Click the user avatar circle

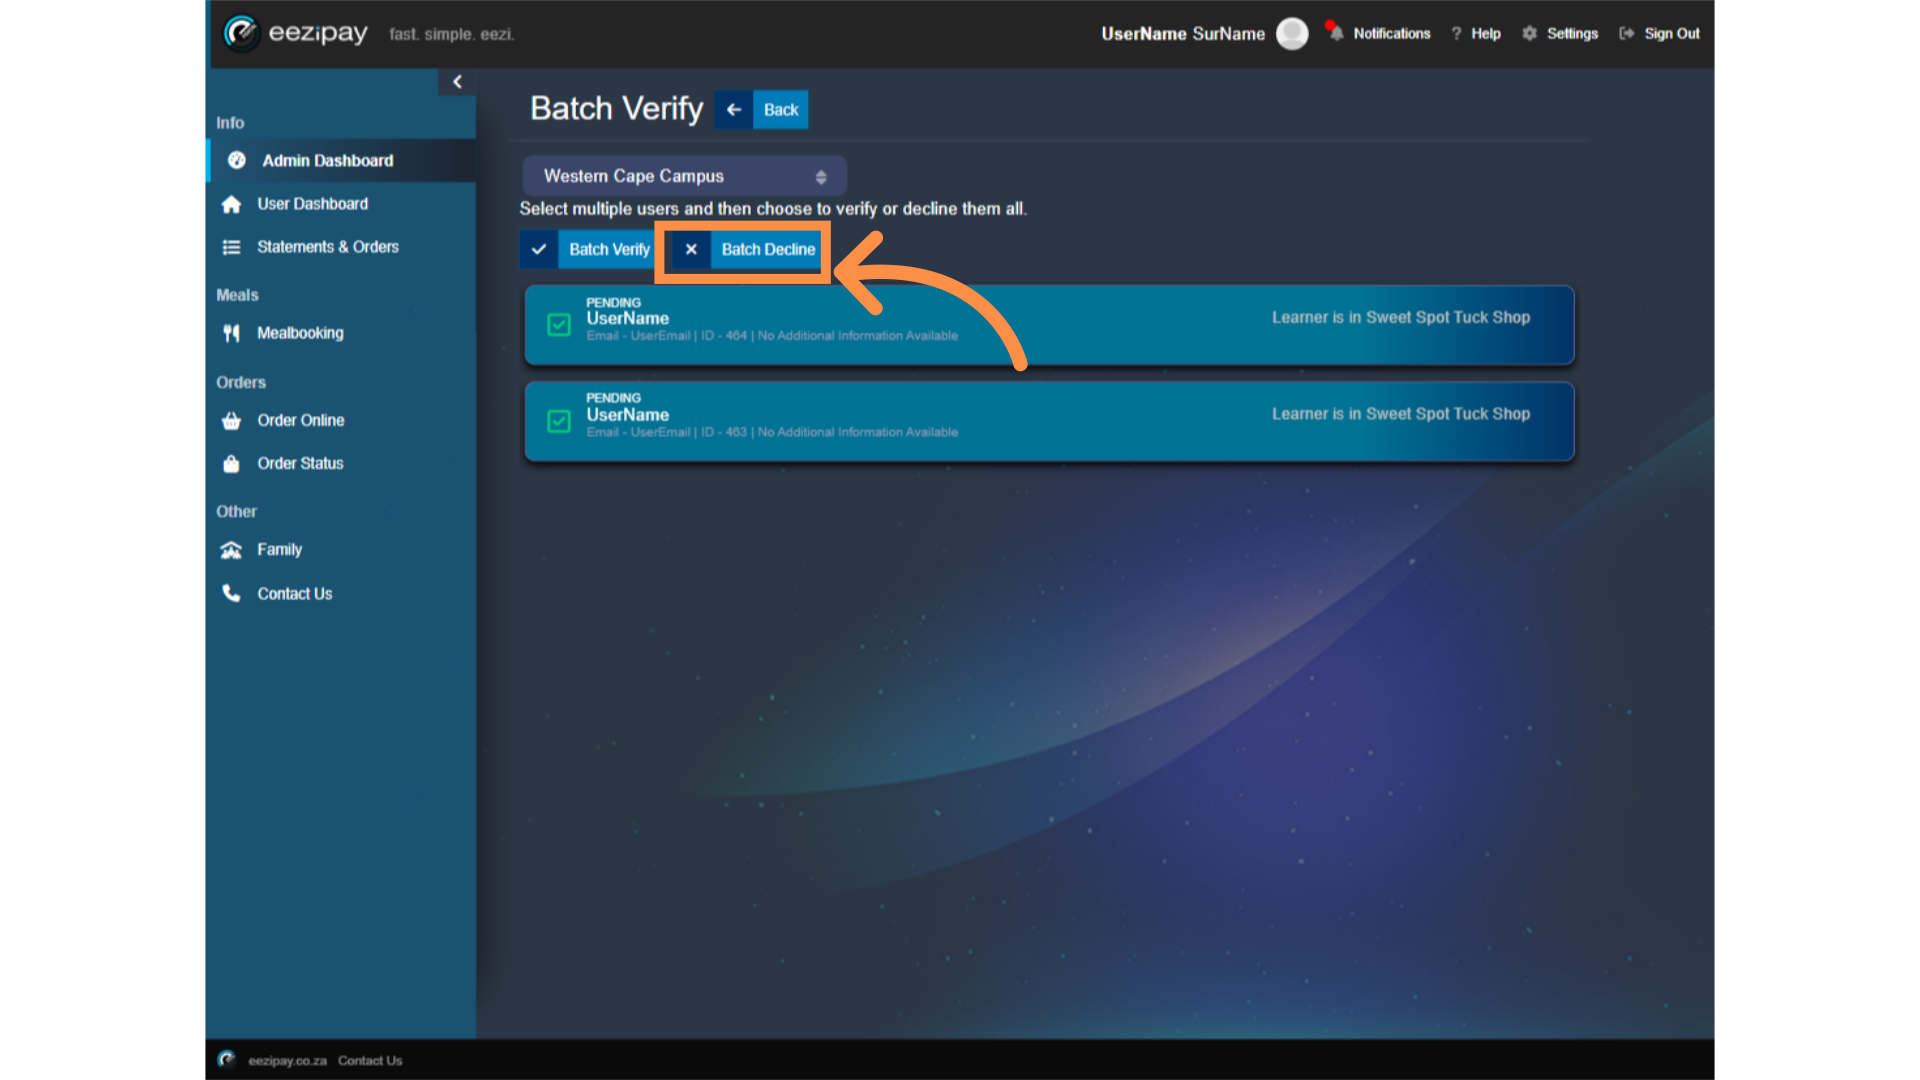(1292, 34)
